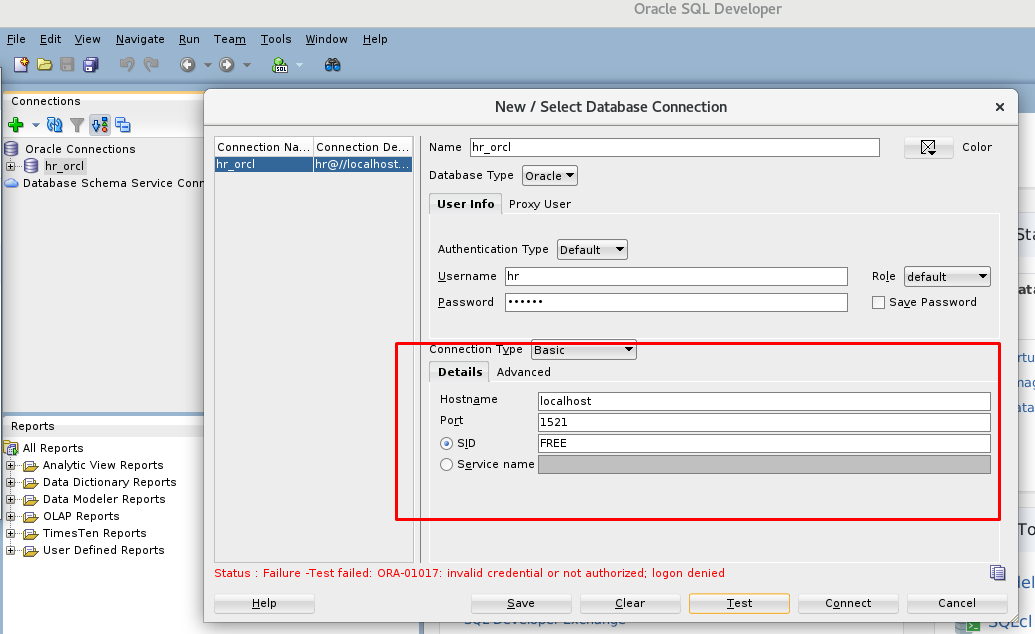Viewport: 1035px width, 634px height.
Task: Click the Save toolbar icon
Action: [67, 64]
